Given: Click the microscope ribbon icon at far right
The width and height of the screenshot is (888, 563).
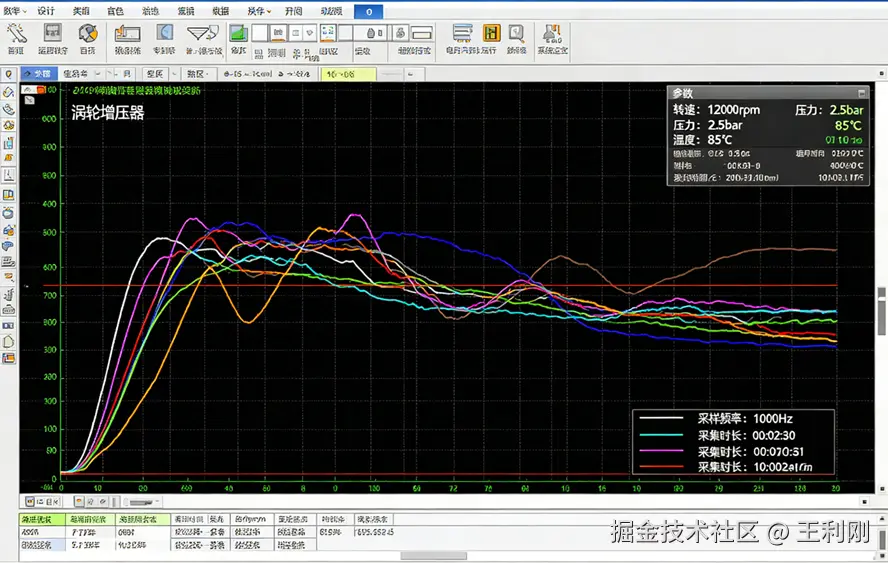Looking at the screenshot, I should (552, 33).
